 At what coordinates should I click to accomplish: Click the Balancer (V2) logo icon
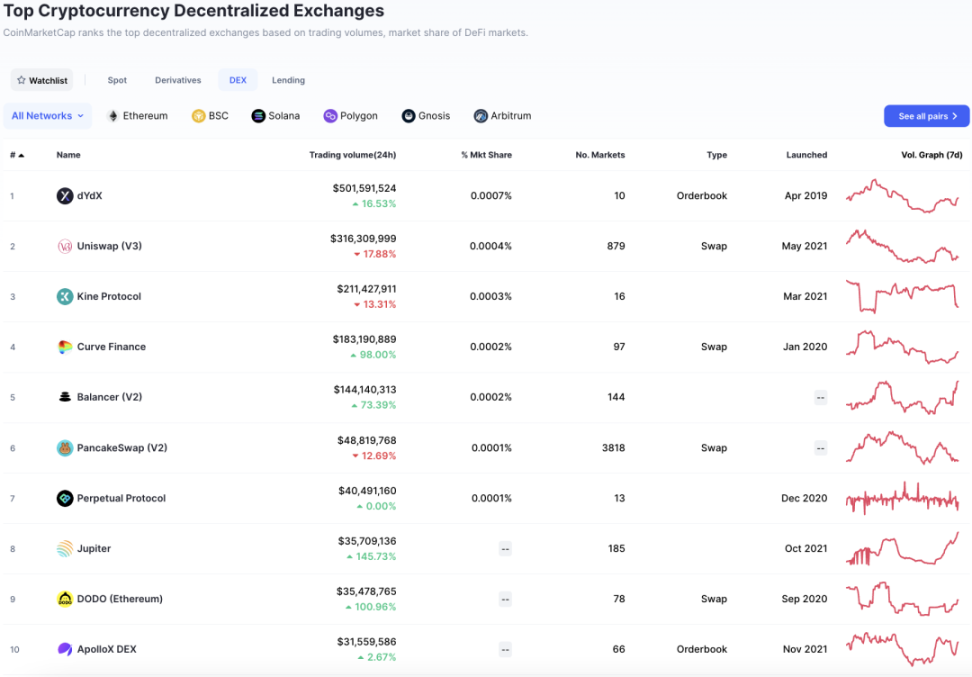pos(64,397)
